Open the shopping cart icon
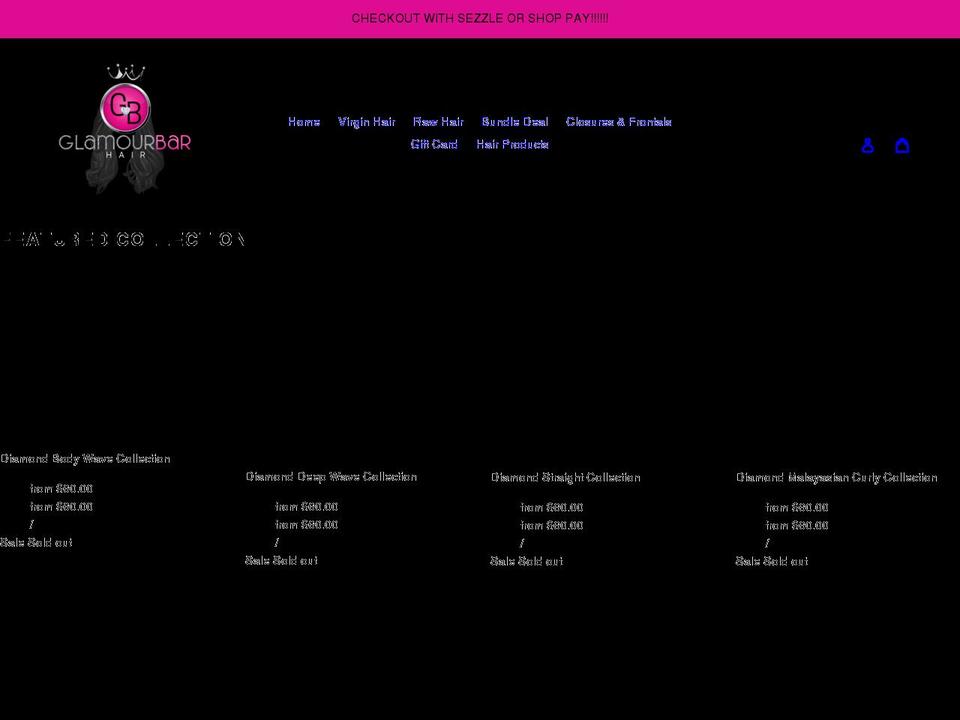Screen dimensions: 960x720 tap(902, 145)
